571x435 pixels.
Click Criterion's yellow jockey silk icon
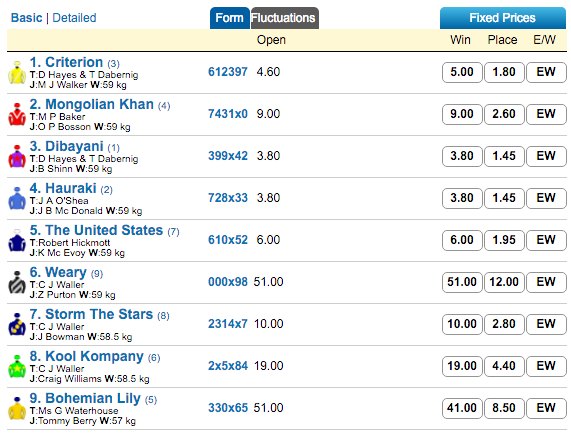(17, 72)
